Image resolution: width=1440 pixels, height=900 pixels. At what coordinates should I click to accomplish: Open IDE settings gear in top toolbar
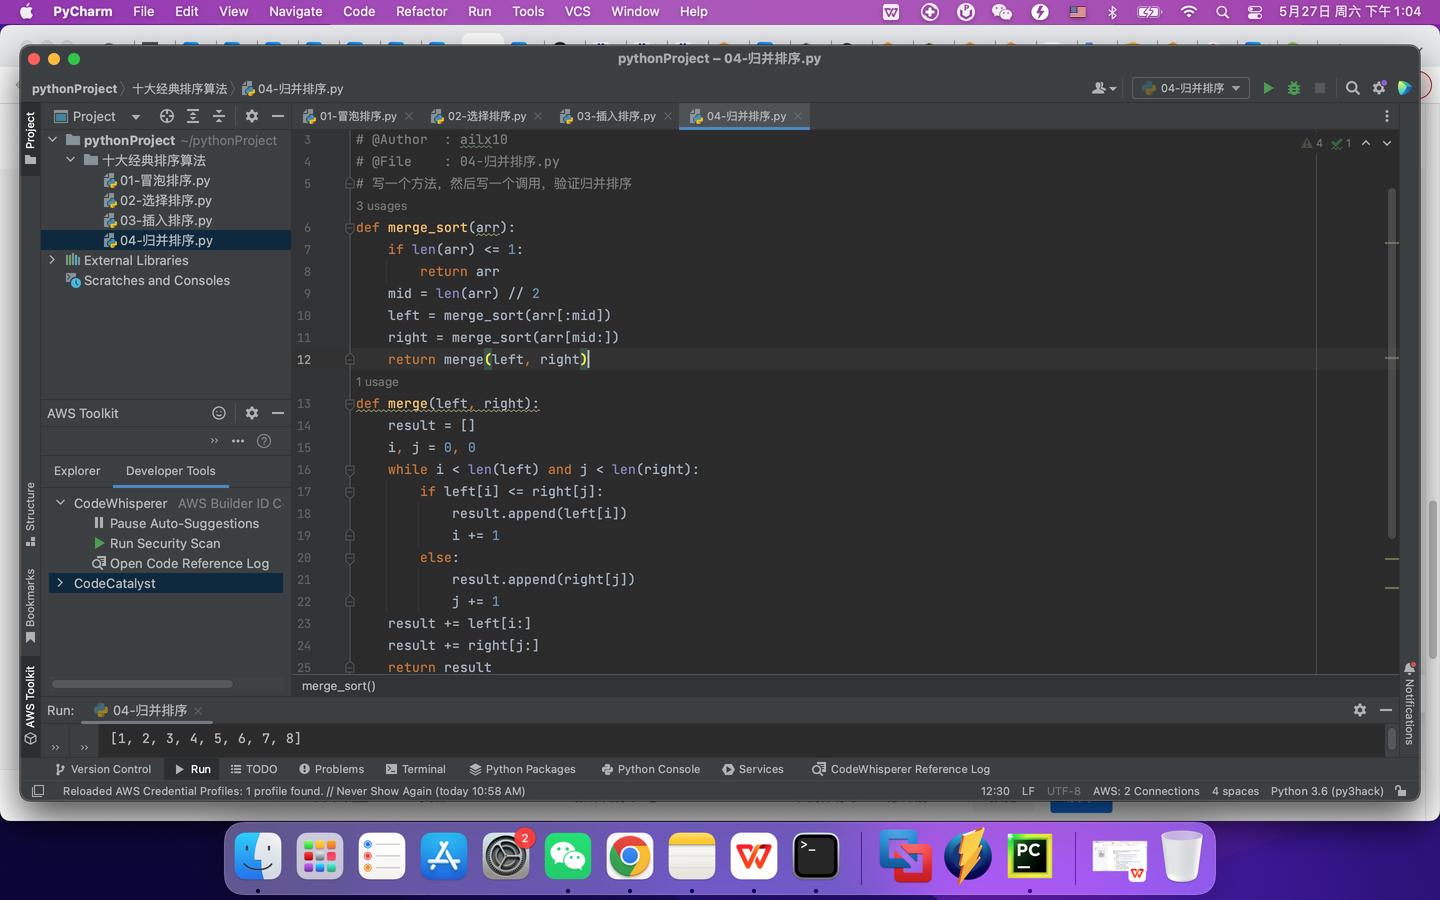[1379, 88]
